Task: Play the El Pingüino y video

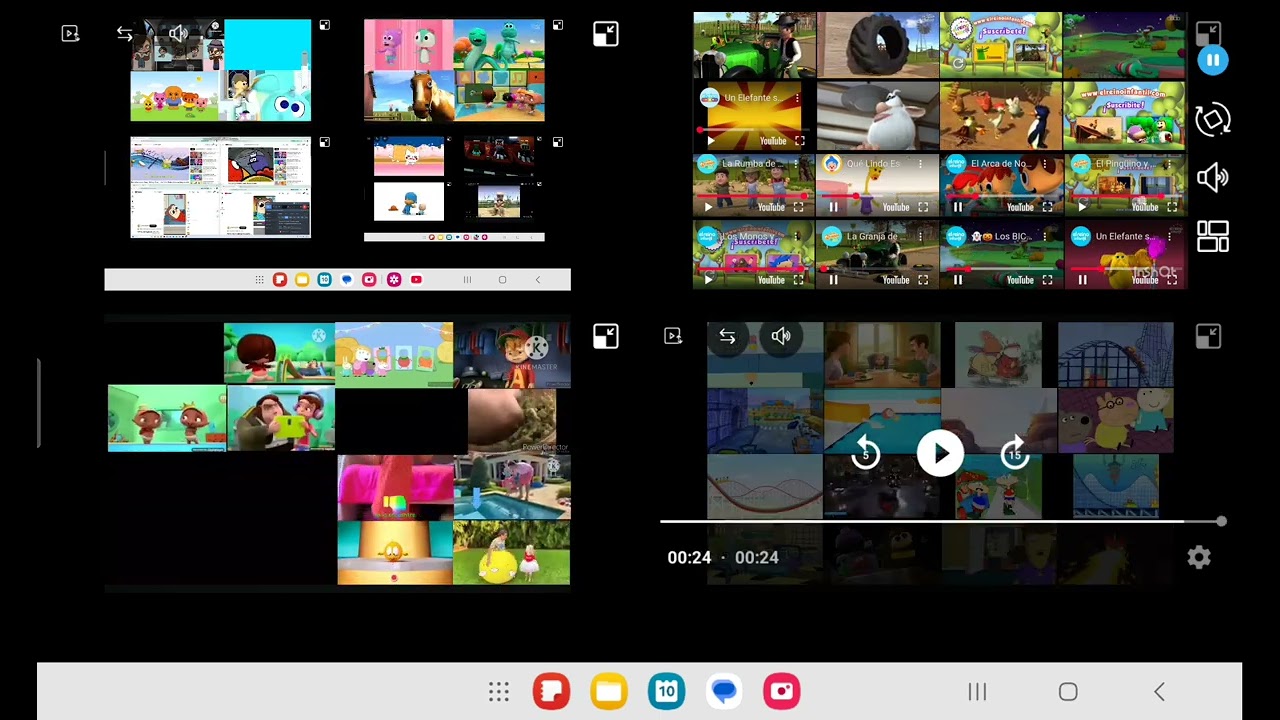Action: pos(1082,207)
